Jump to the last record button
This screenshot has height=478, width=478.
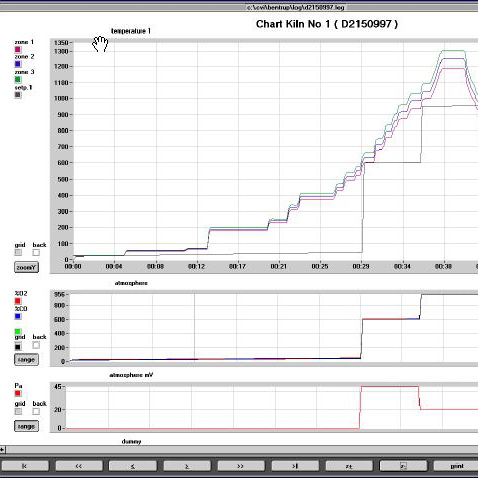295,466
